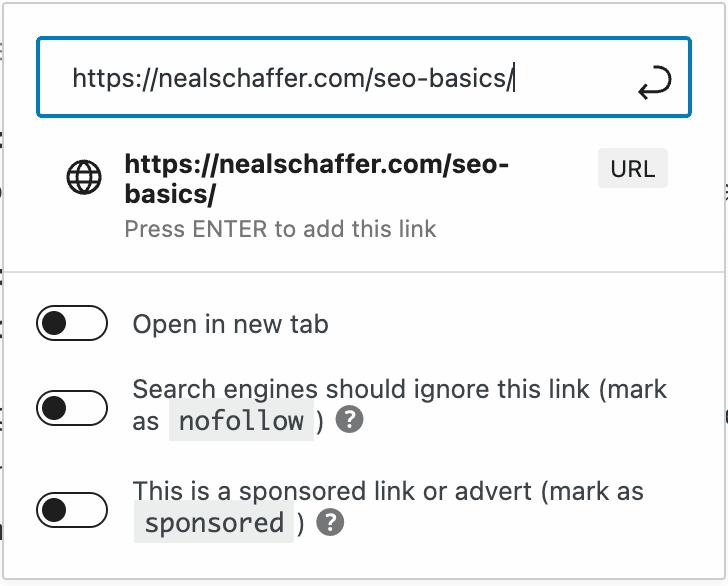Click the help icon next to nofollow
The width and height of the screenshot is (728, 586).
[348, 421]
